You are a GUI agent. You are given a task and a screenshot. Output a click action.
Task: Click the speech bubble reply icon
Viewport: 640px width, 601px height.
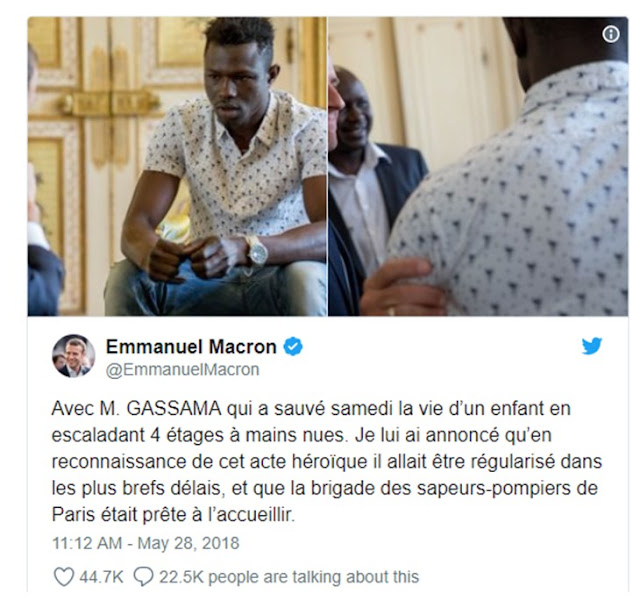[x=143, y=577]
